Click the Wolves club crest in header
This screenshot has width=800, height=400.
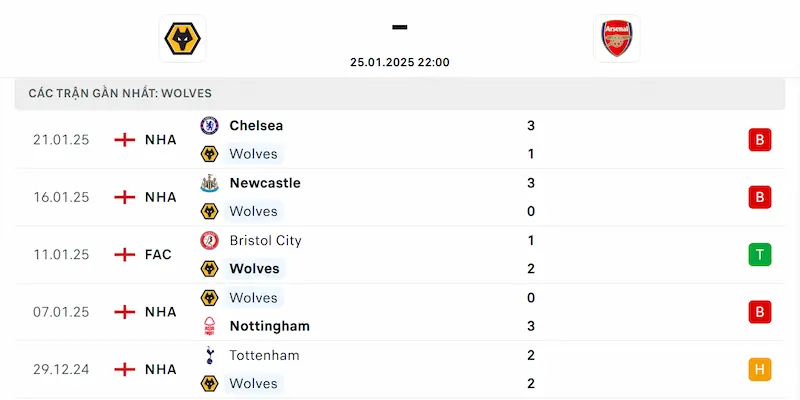click(182, 38)
